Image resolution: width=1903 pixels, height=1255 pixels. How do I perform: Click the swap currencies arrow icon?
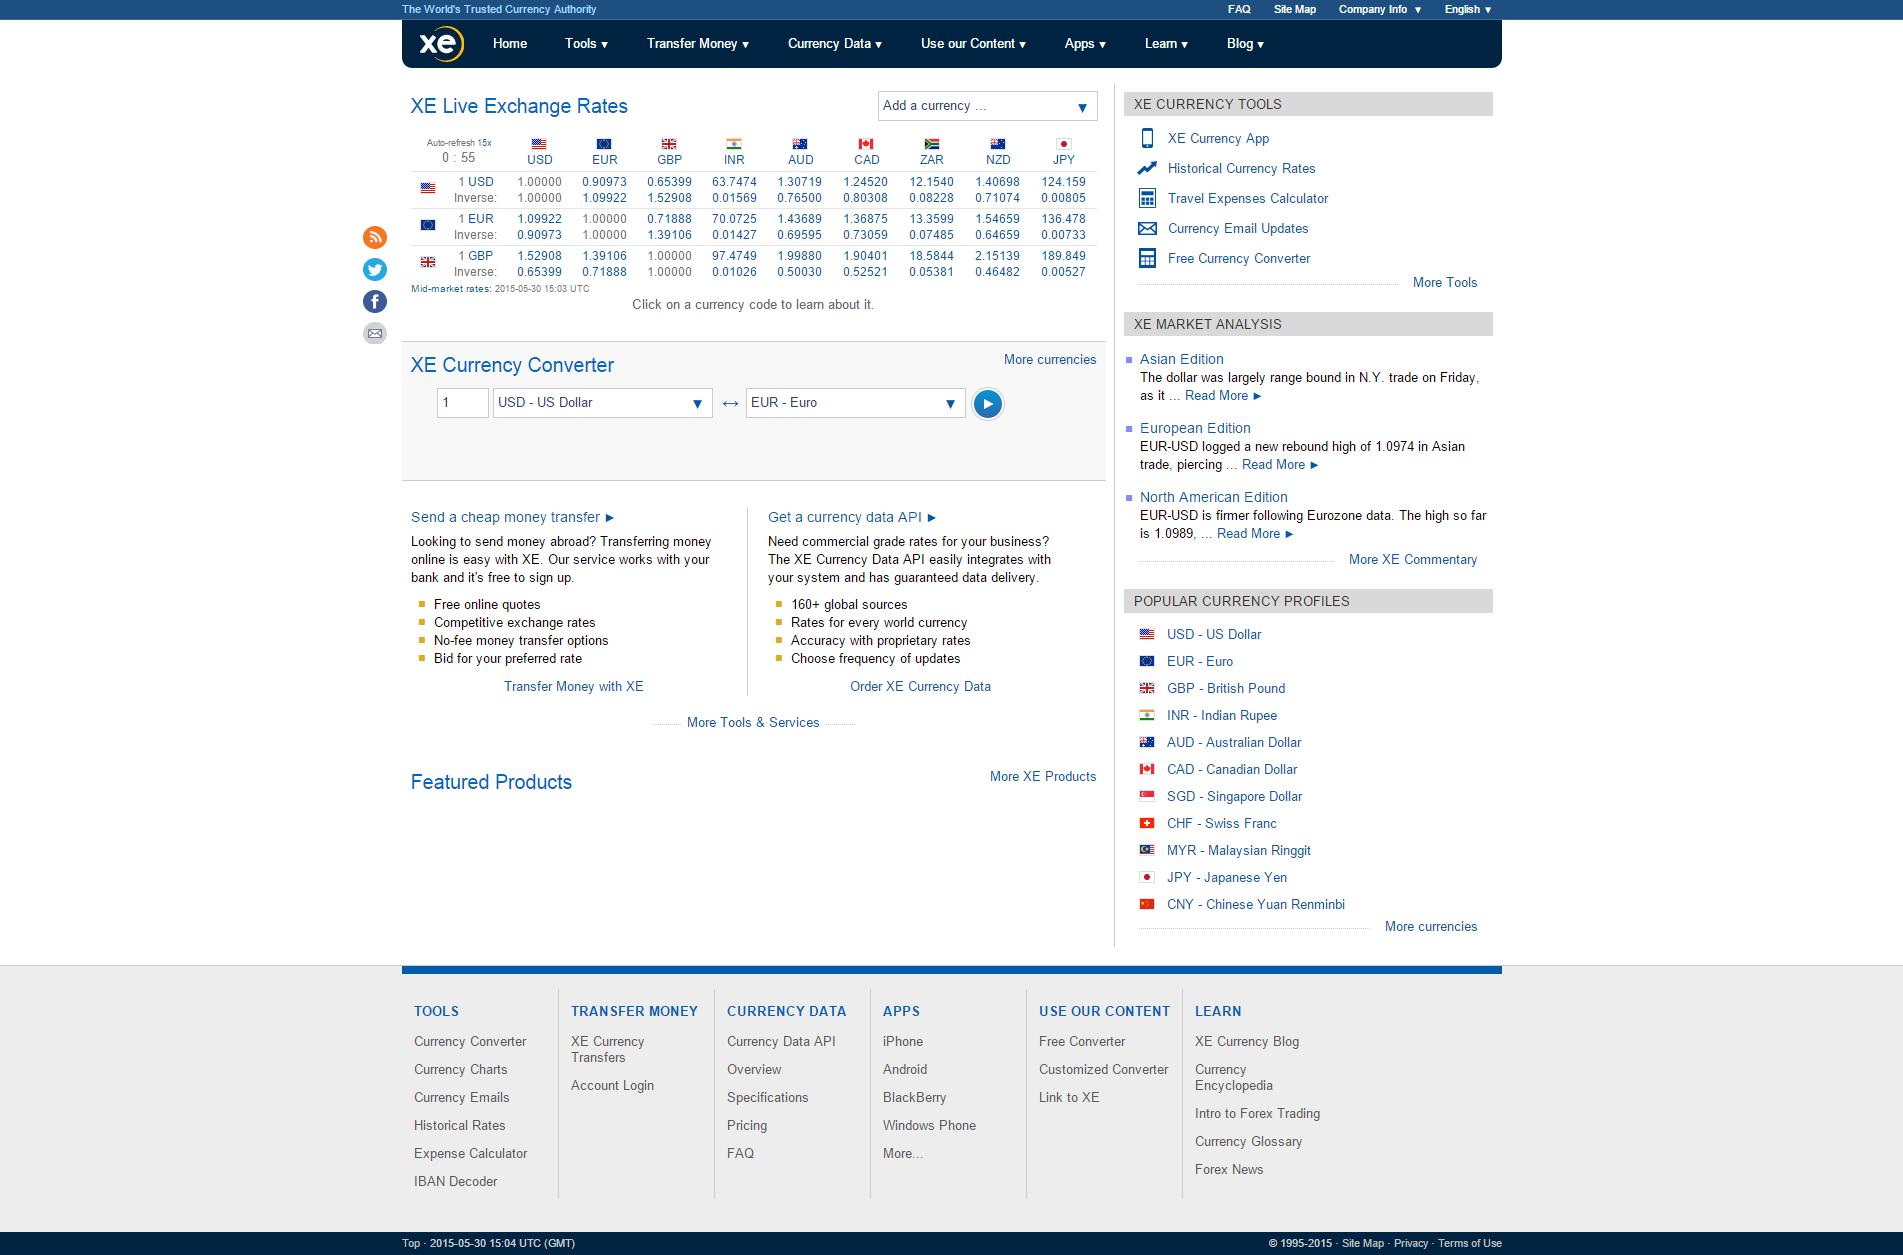coord(730,404)
